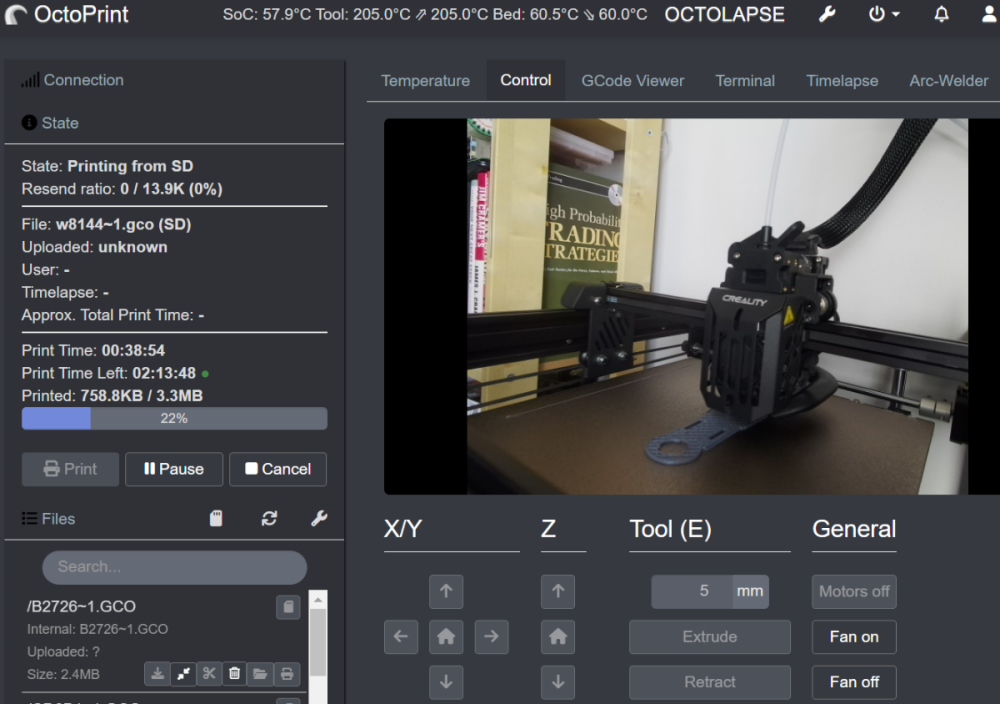Screen dimensions: 1000x704
Task: Collapse the State panel
Action: 60,123
